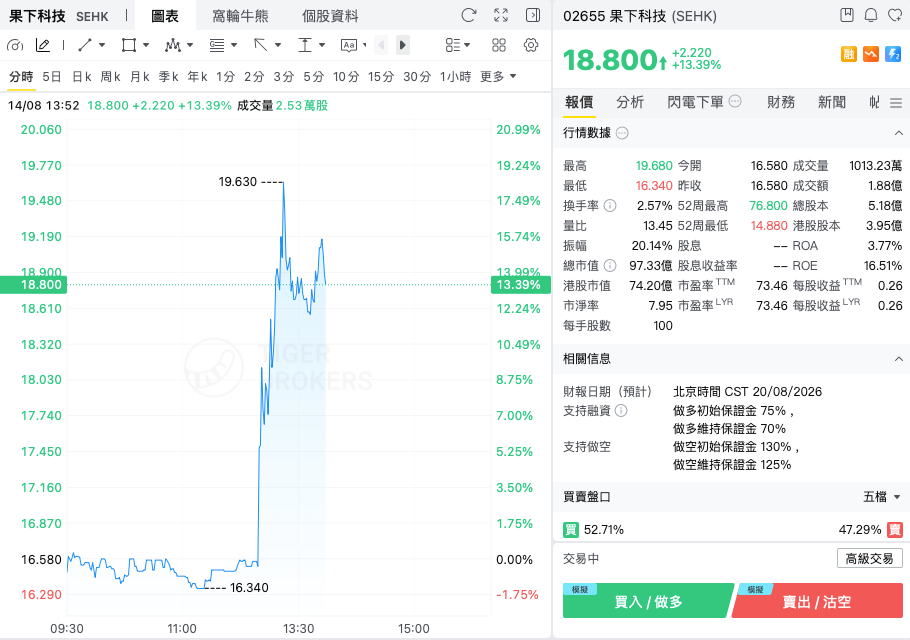Image resolution: width=910 pixels, height=640 pixels.
Task: Select the 月k timeframe
Action: click(x=140, y=77)
